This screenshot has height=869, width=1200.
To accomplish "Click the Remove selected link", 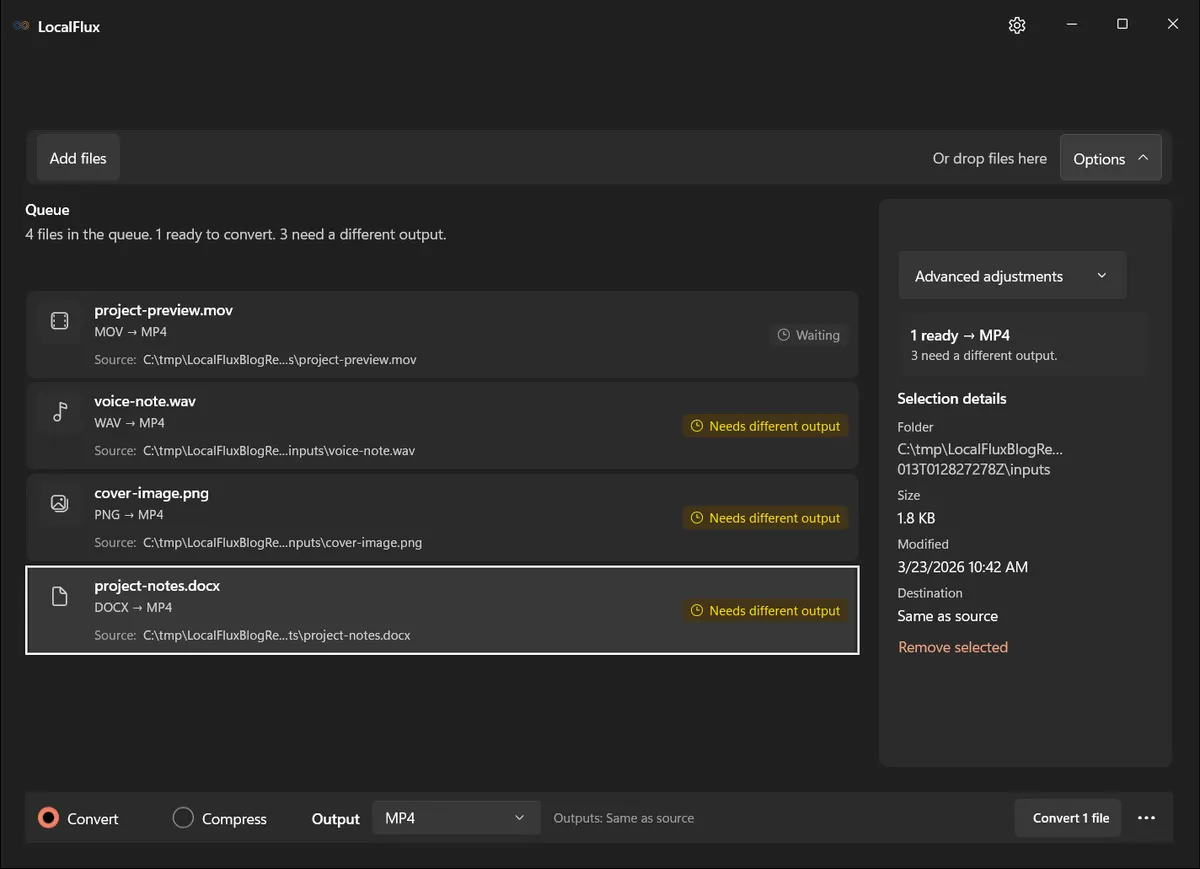I will (x=953, y=647).
